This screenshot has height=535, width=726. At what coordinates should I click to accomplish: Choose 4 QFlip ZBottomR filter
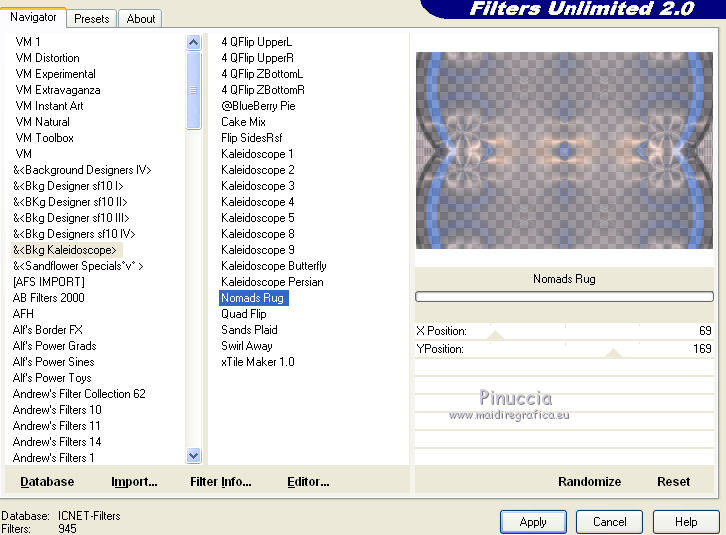263,90
